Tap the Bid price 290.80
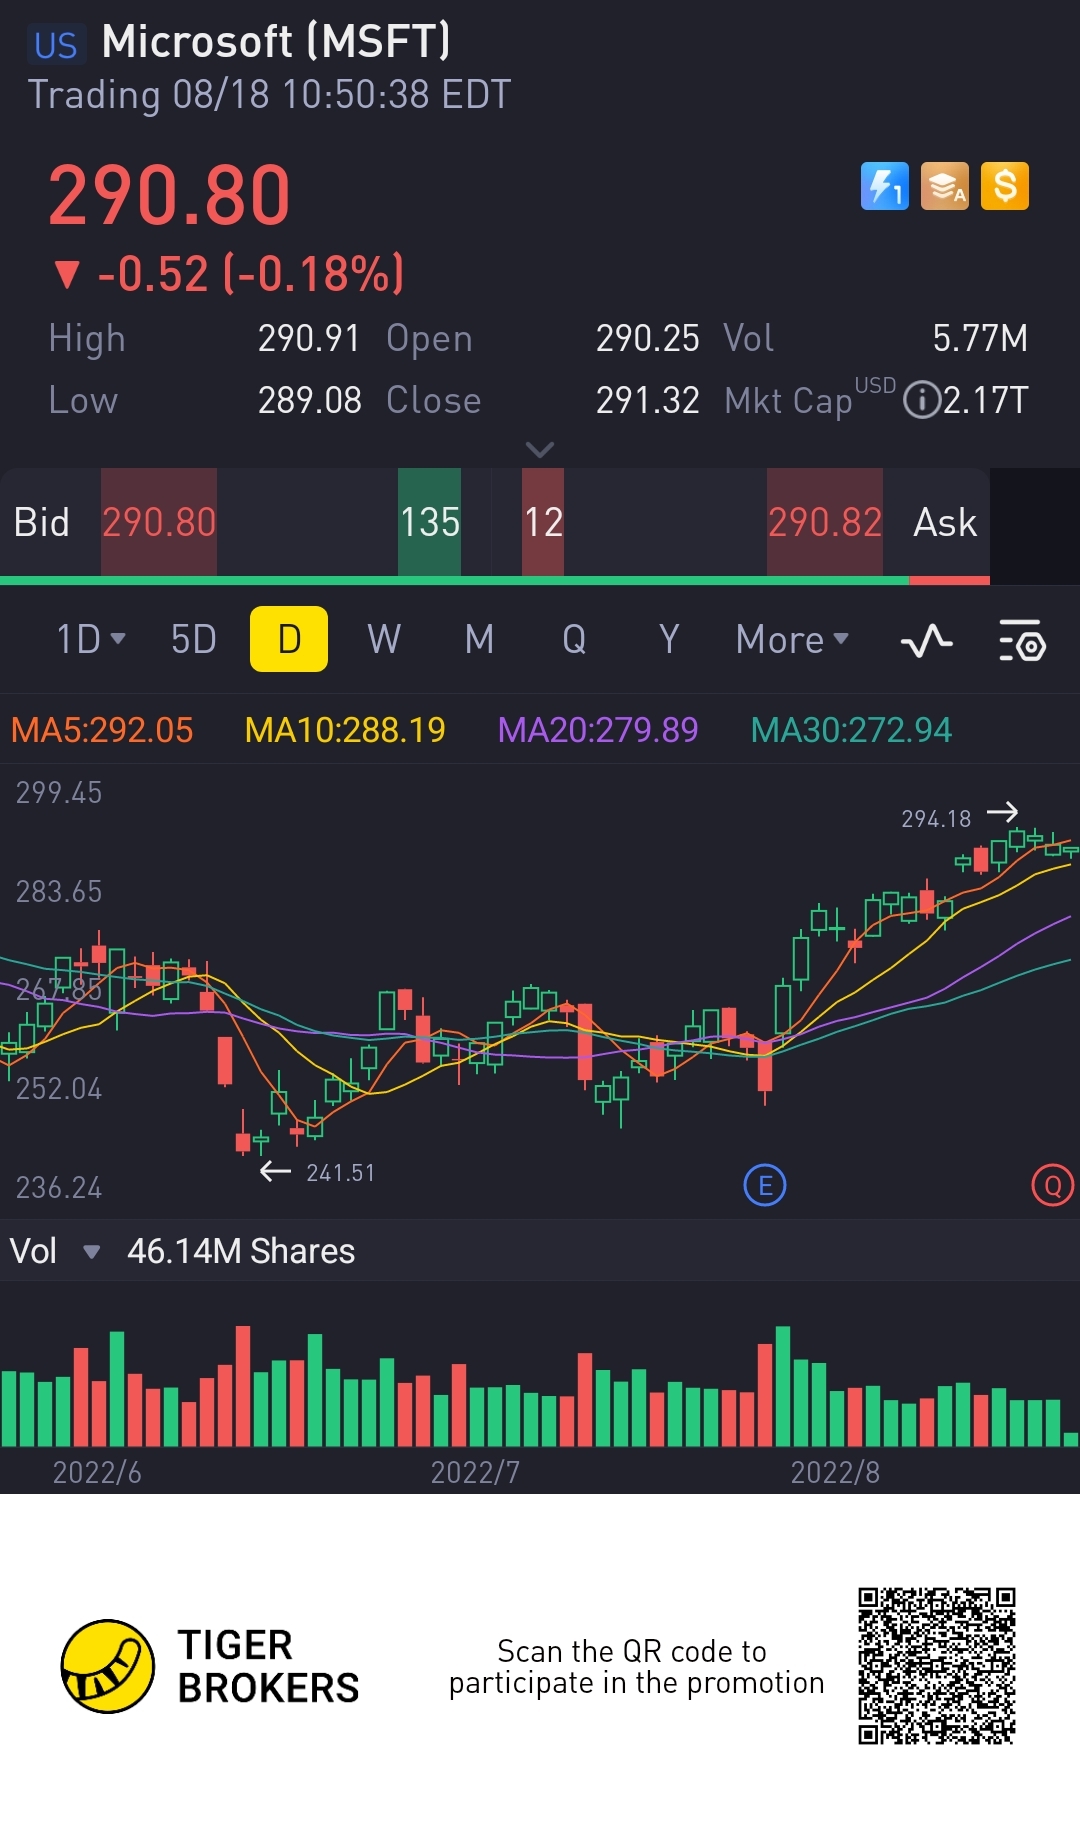1080x1839 pixels. (159, 522)
